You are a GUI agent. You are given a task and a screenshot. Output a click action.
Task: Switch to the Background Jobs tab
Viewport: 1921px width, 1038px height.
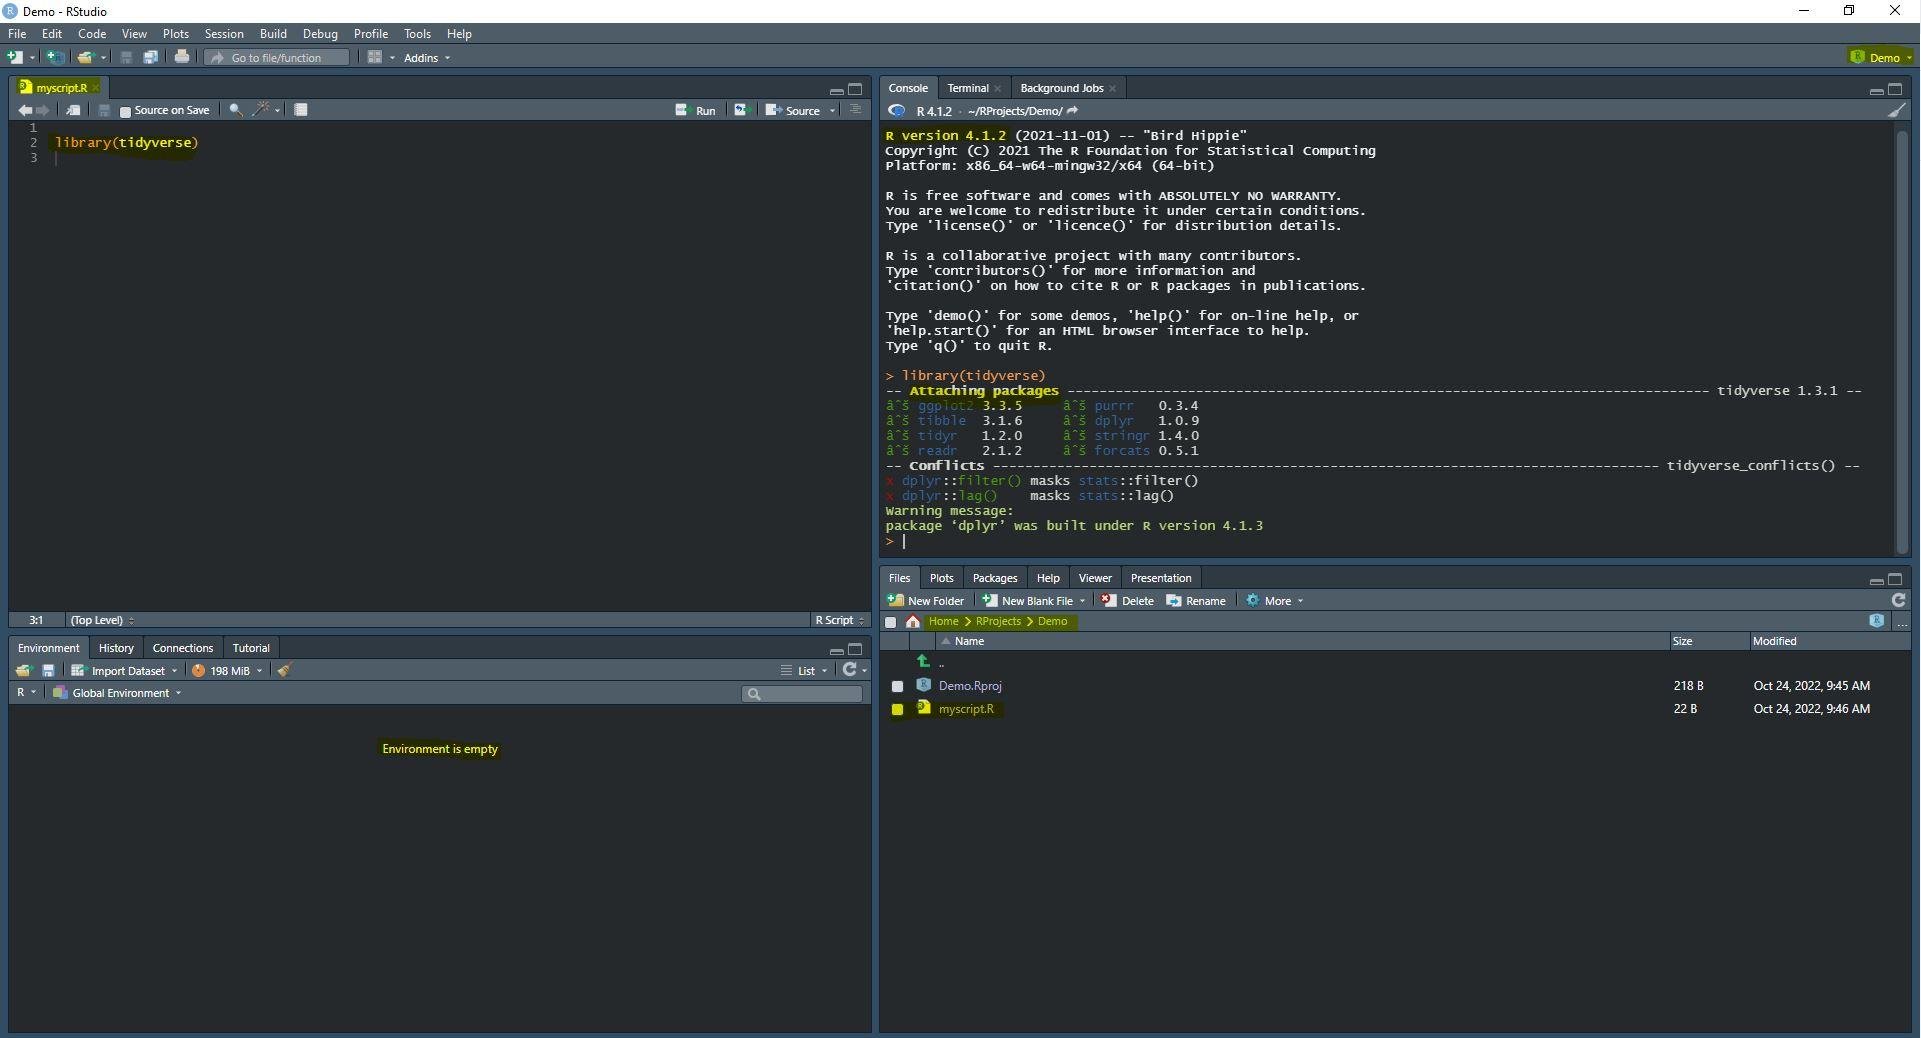click(1061, 88)
